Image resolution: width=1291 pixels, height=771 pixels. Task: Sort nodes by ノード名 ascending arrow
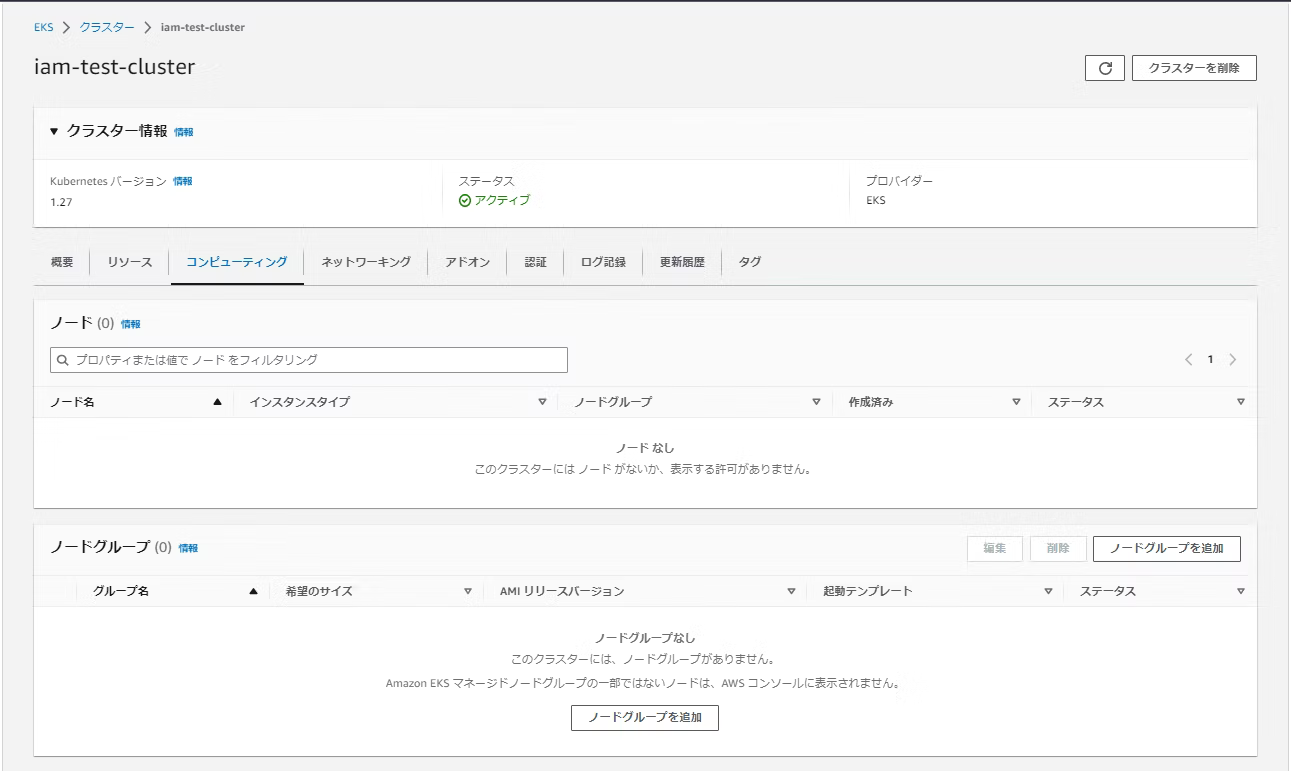tap(217, 402)
